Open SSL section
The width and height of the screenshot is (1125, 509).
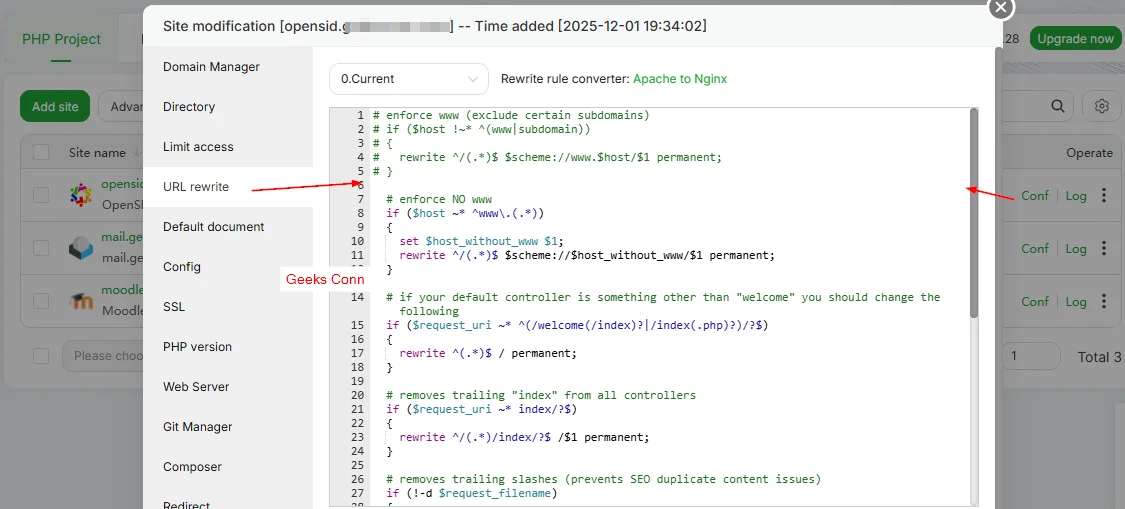click(x=174, y=307)
